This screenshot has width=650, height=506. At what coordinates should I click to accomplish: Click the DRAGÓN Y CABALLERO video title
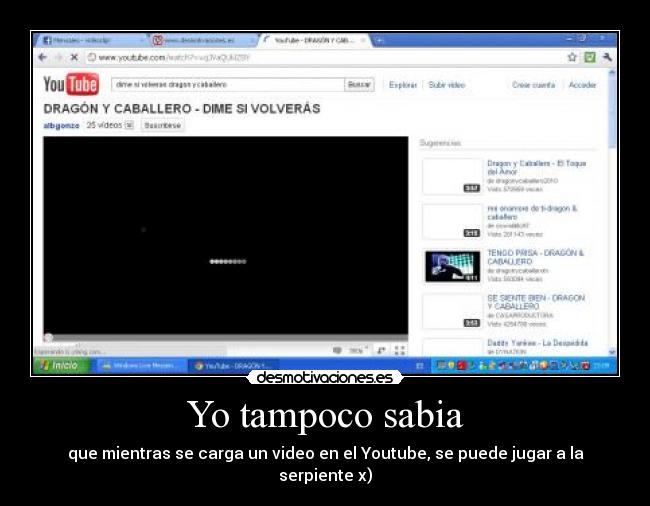tap(182, 109)
